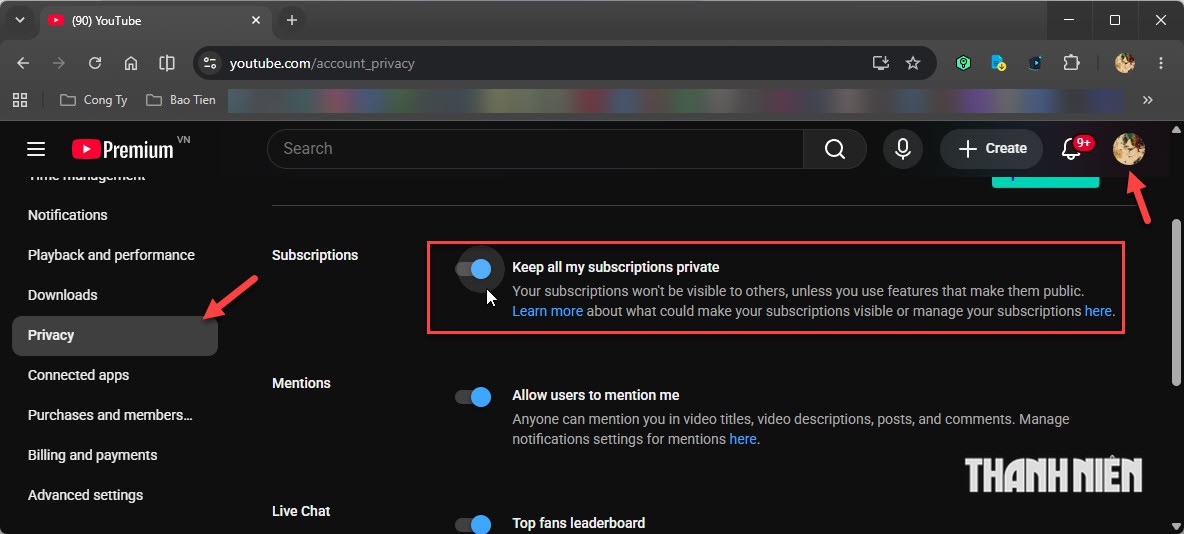Image resolution: width=1184 pixels, height=534 pixels.
Task: Click the magnifier search button
Action: point(835,149)
